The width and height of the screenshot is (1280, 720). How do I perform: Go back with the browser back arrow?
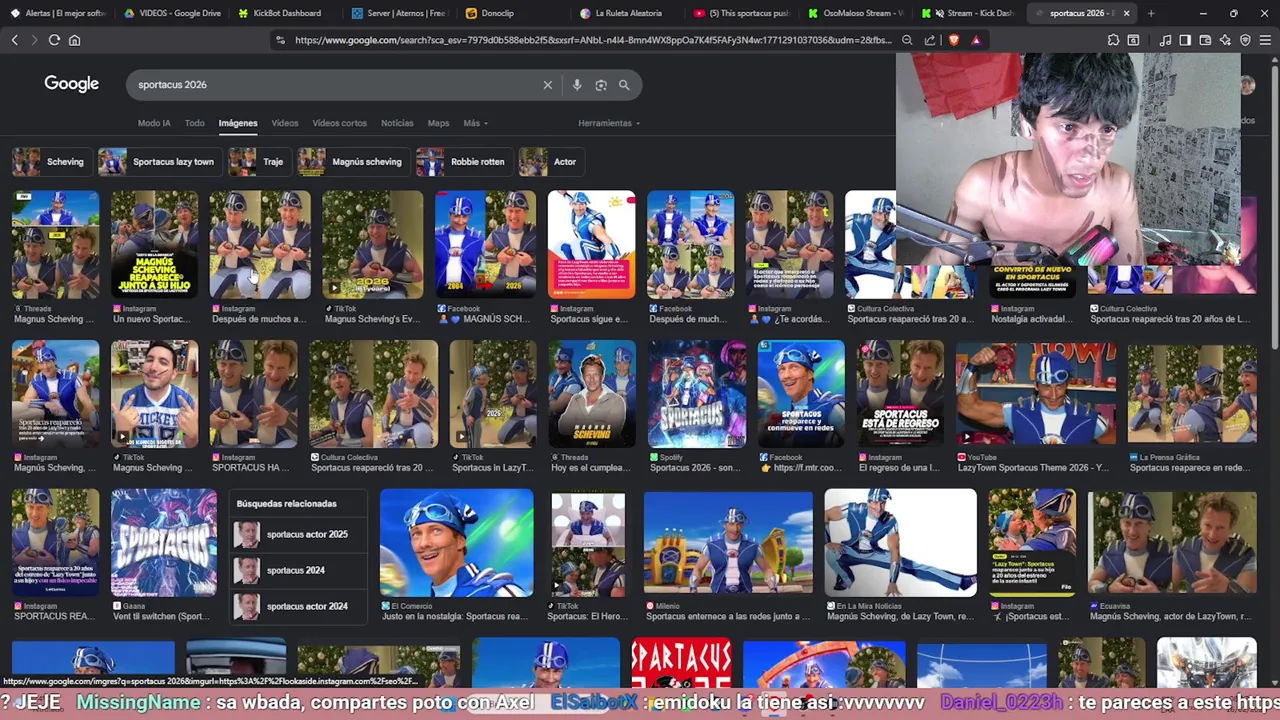tap(14, 40)
